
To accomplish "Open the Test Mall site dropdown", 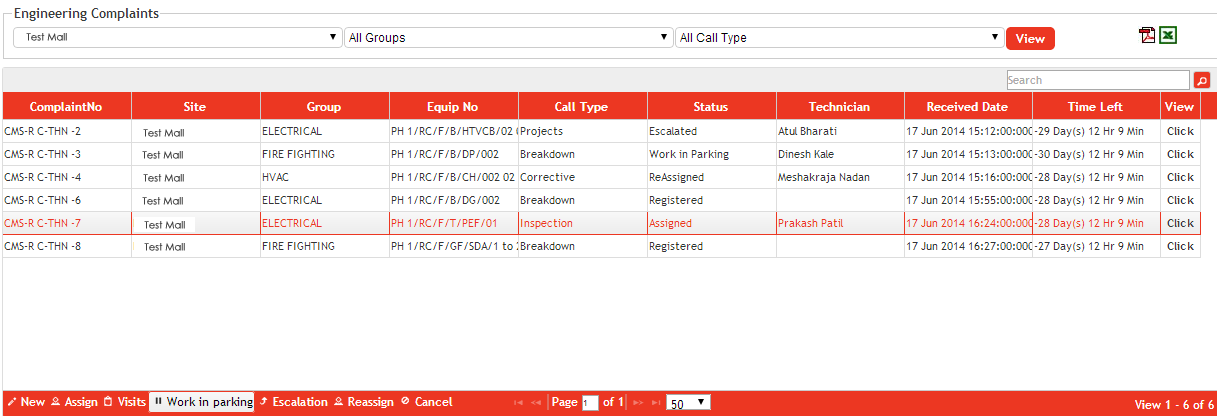I will (x=177, y=37).
